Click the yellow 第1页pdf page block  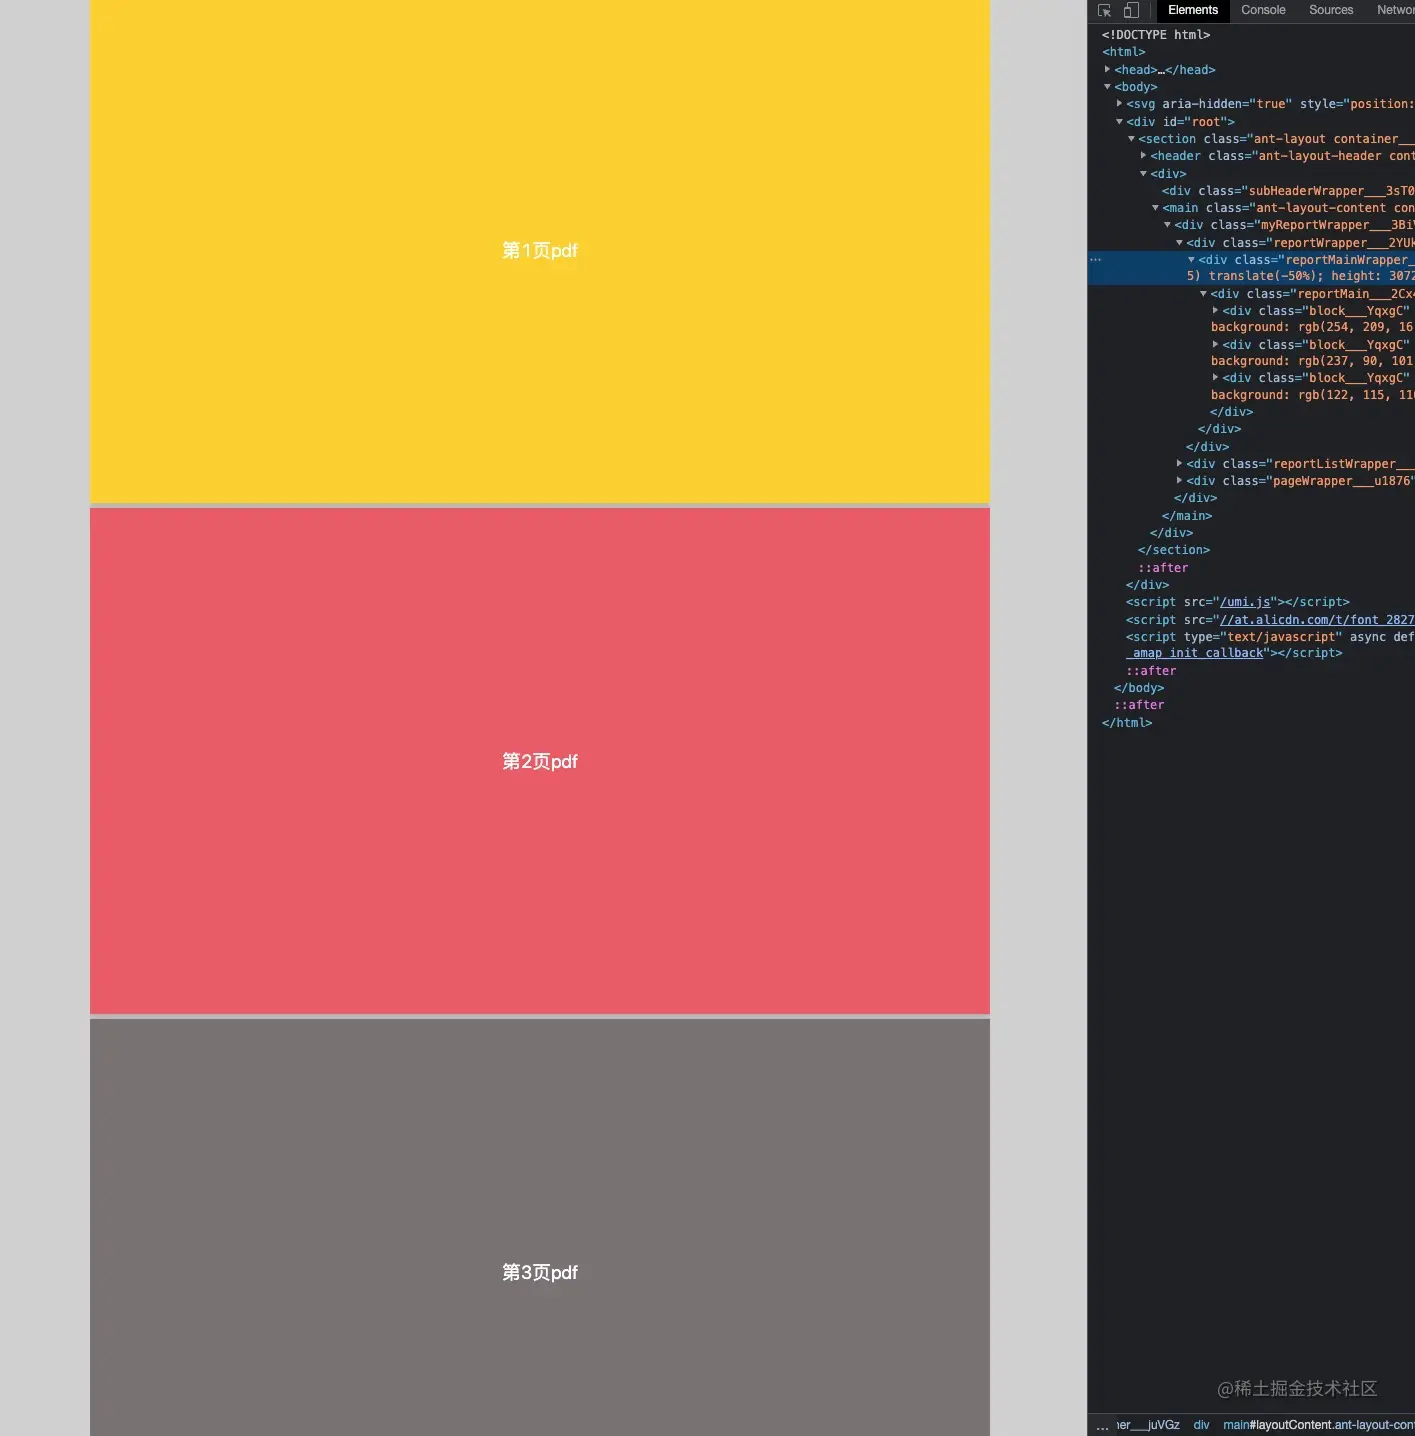pos(540,251)
